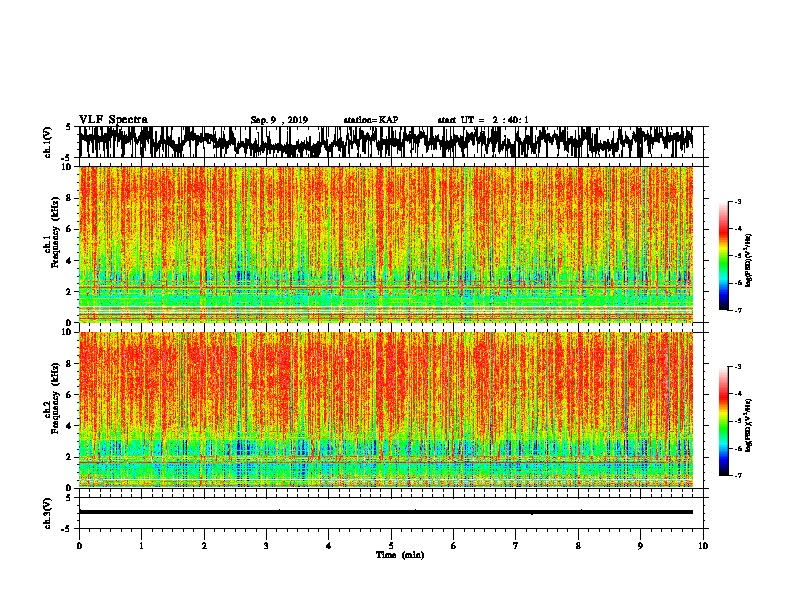792x612 pixels.
Task: Click the '-7' label on lower colorbar
Action: point(737,476)
